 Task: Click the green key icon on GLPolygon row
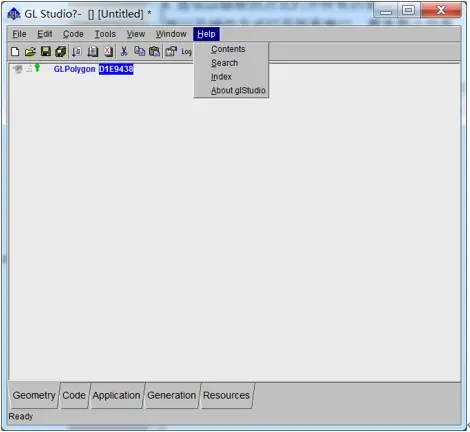pyautogui.click(x=37, y=68)
